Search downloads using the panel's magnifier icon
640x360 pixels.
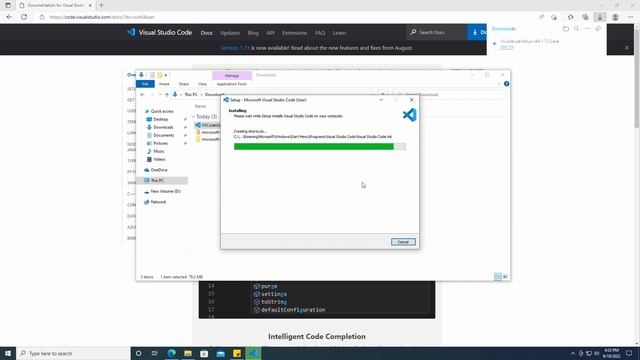tap(576, 29)
